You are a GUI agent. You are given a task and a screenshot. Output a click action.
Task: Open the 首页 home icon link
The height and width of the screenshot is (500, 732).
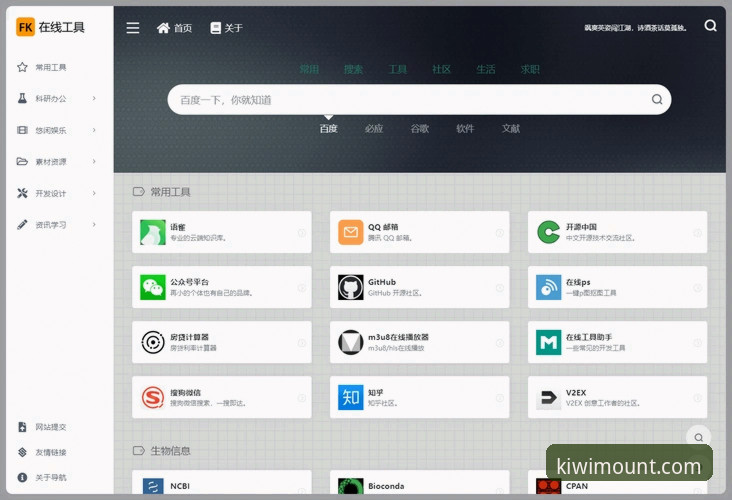[174, 28]
